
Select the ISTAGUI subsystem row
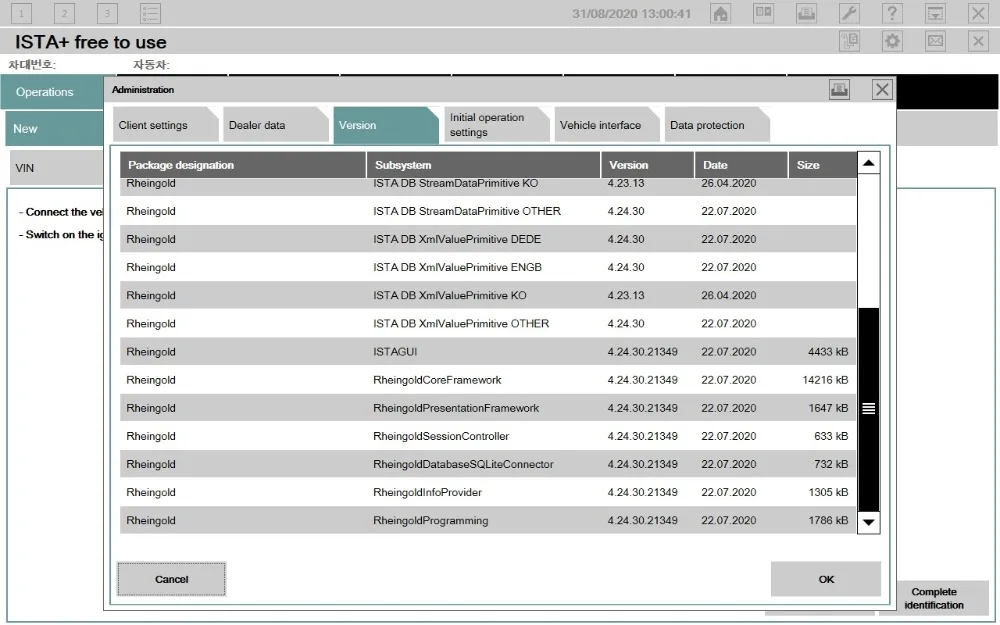click(x=488, y=351)
